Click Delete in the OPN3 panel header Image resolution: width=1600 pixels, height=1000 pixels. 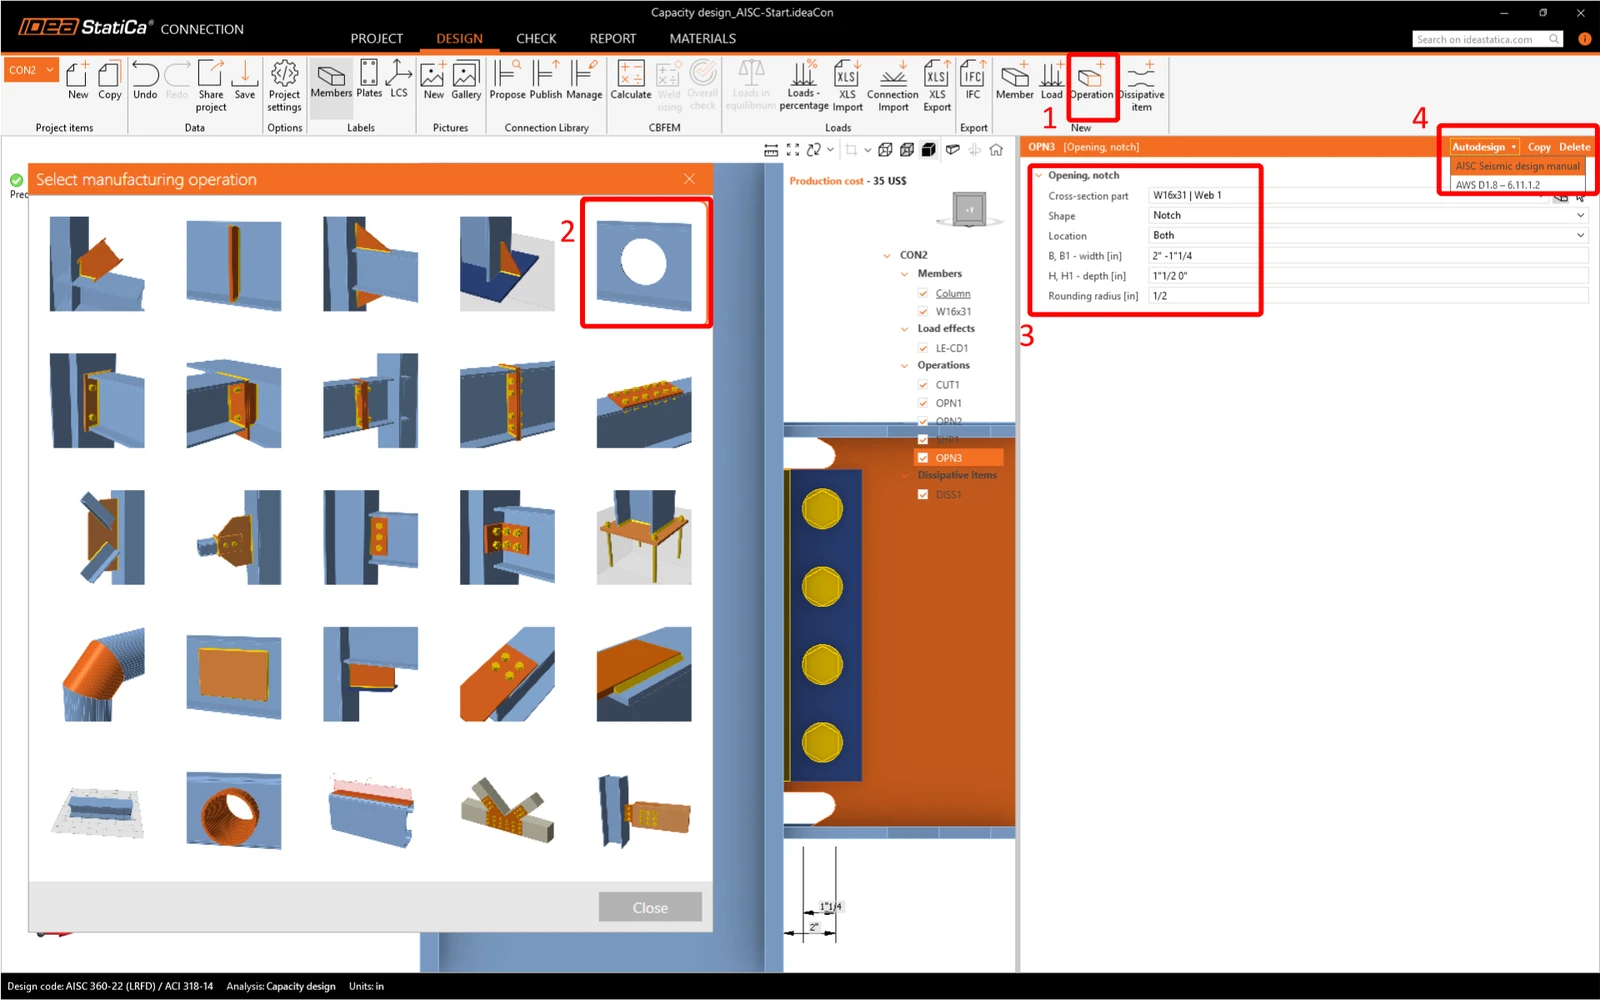pyautogui.click(x=1574, y=147)
